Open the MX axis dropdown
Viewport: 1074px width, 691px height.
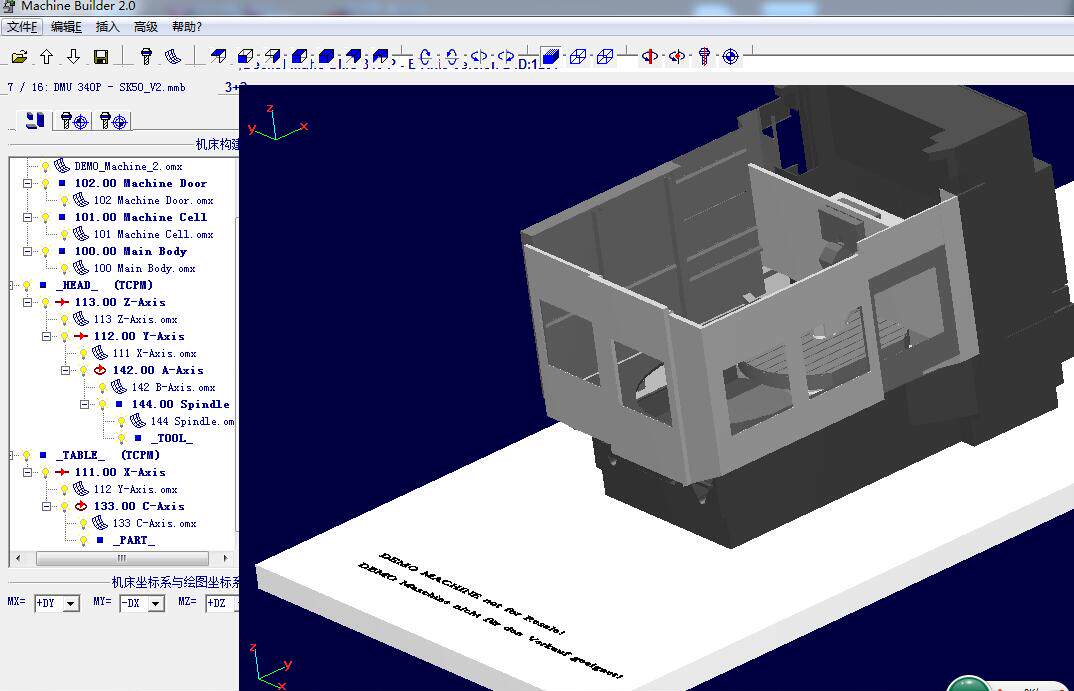click(x=70, y=604)
